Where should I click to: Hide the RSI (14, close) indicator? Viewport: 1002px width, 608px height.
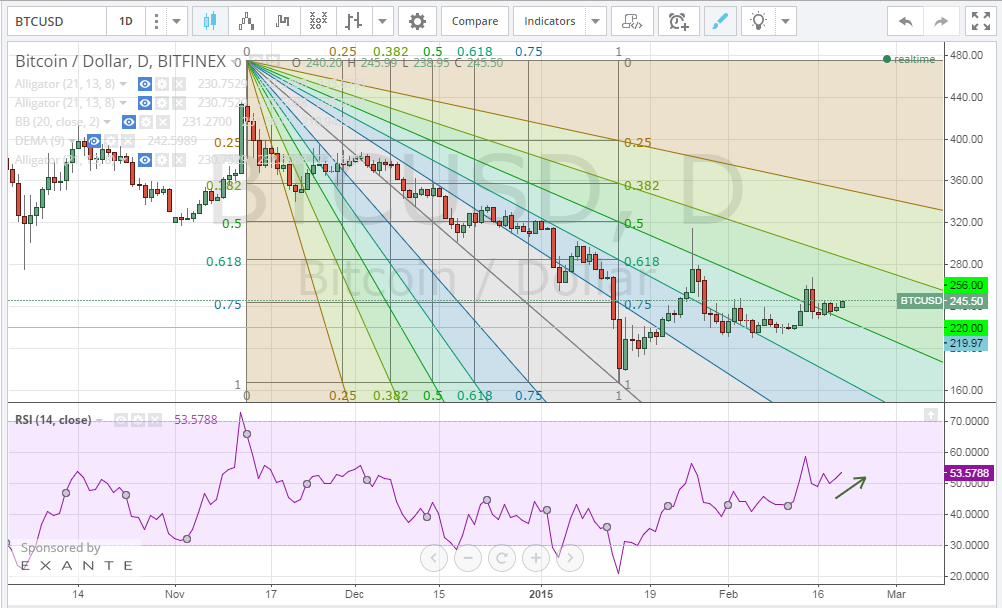(121, 420)
